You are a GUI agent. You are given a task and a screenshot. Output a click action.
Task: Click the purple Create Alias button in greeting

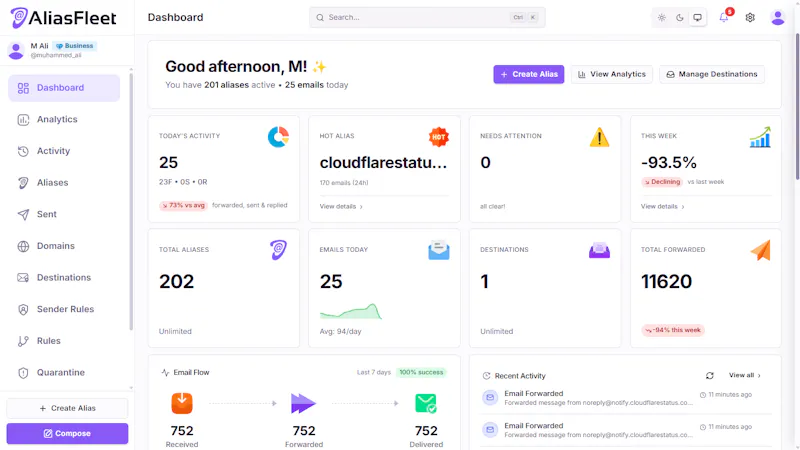coord(529,74)
